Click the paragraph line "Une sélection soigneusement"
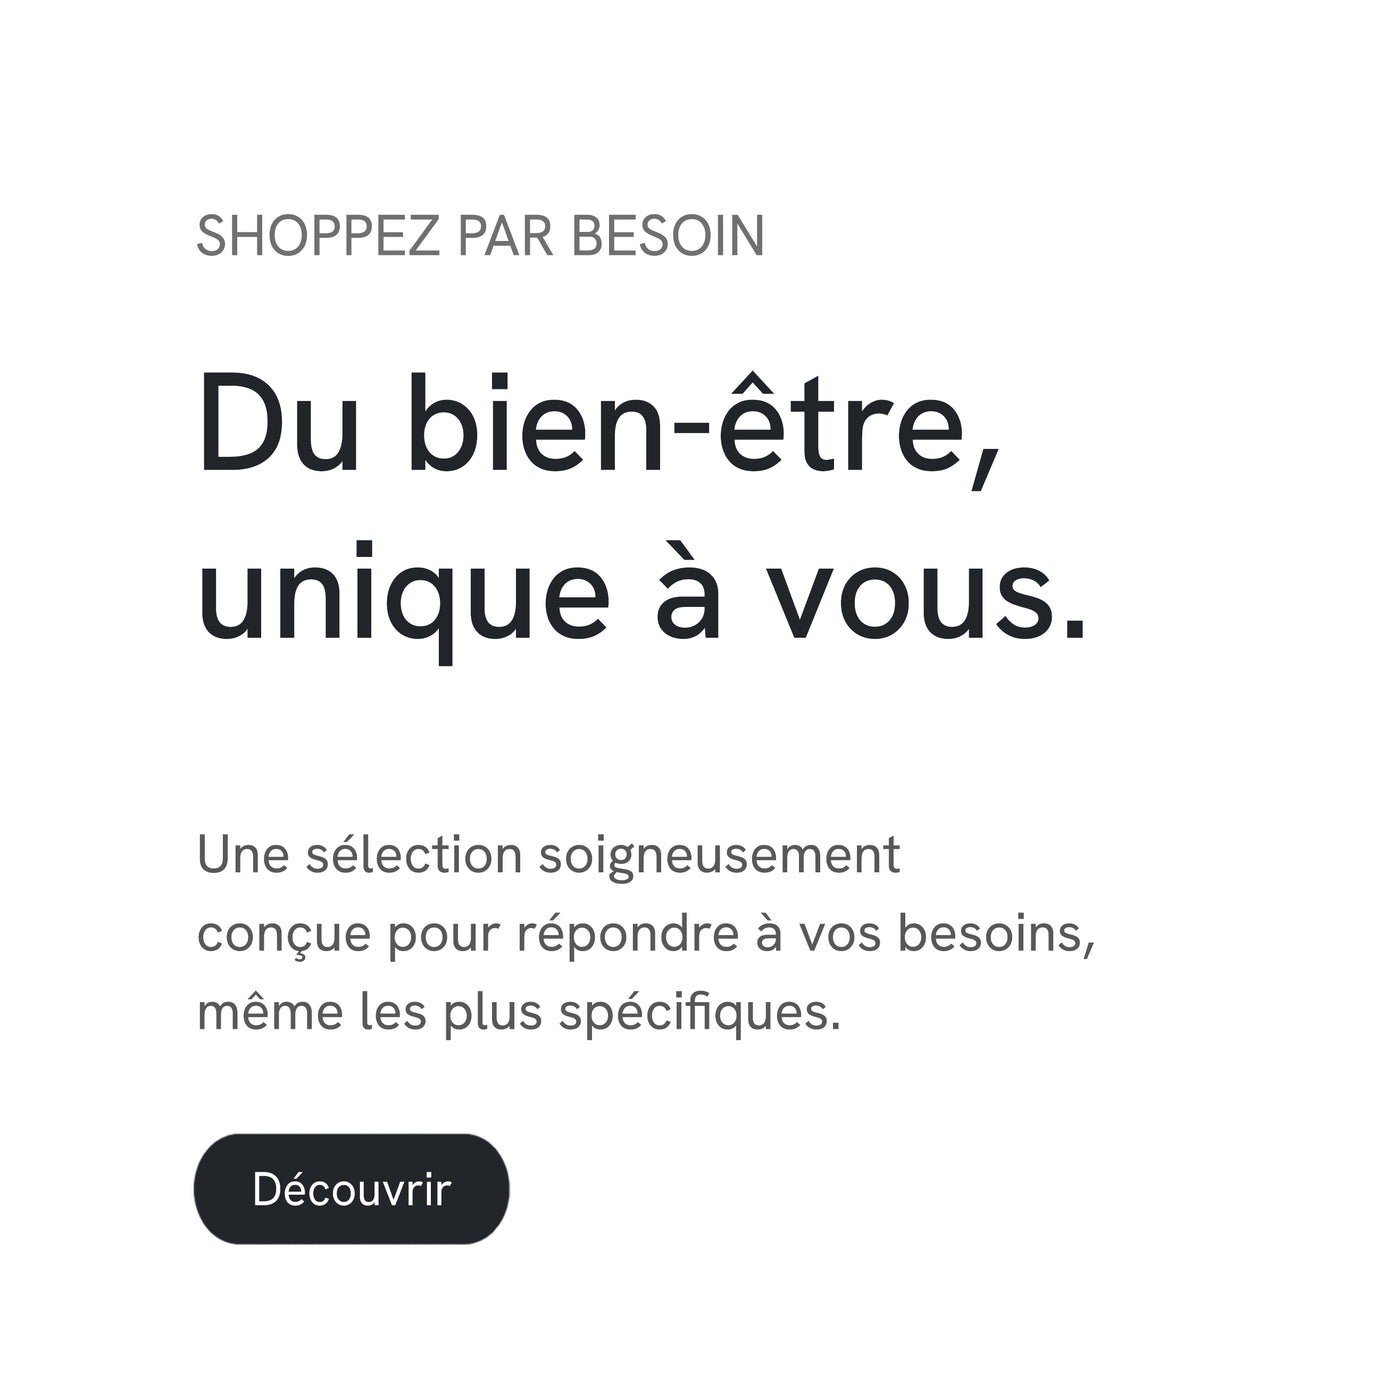Screen dimensions: 1400x1400 pyautogui.click(x=549, y=856)
